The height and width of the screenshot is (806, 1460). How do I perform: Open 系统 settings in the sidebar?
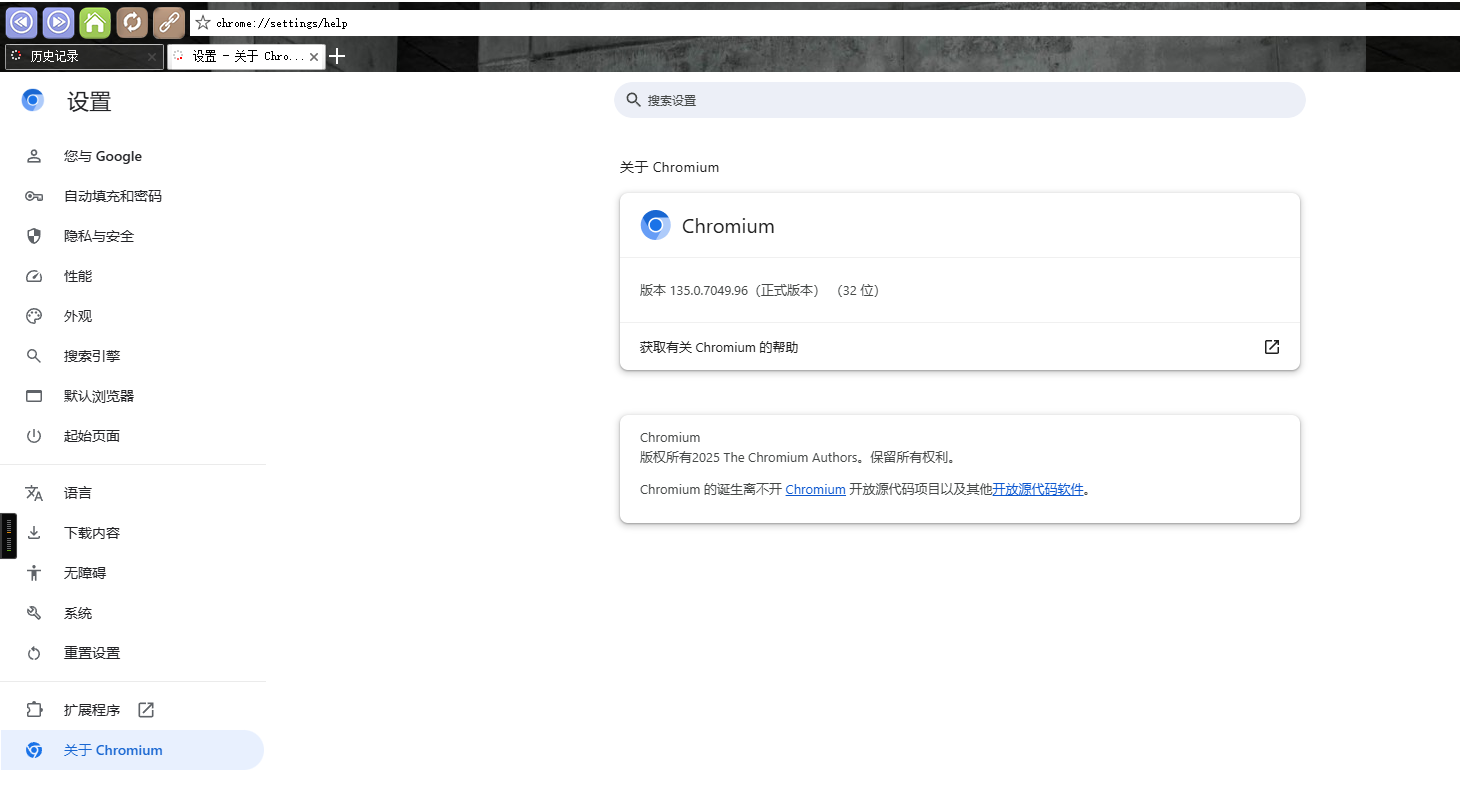point(132,613)
